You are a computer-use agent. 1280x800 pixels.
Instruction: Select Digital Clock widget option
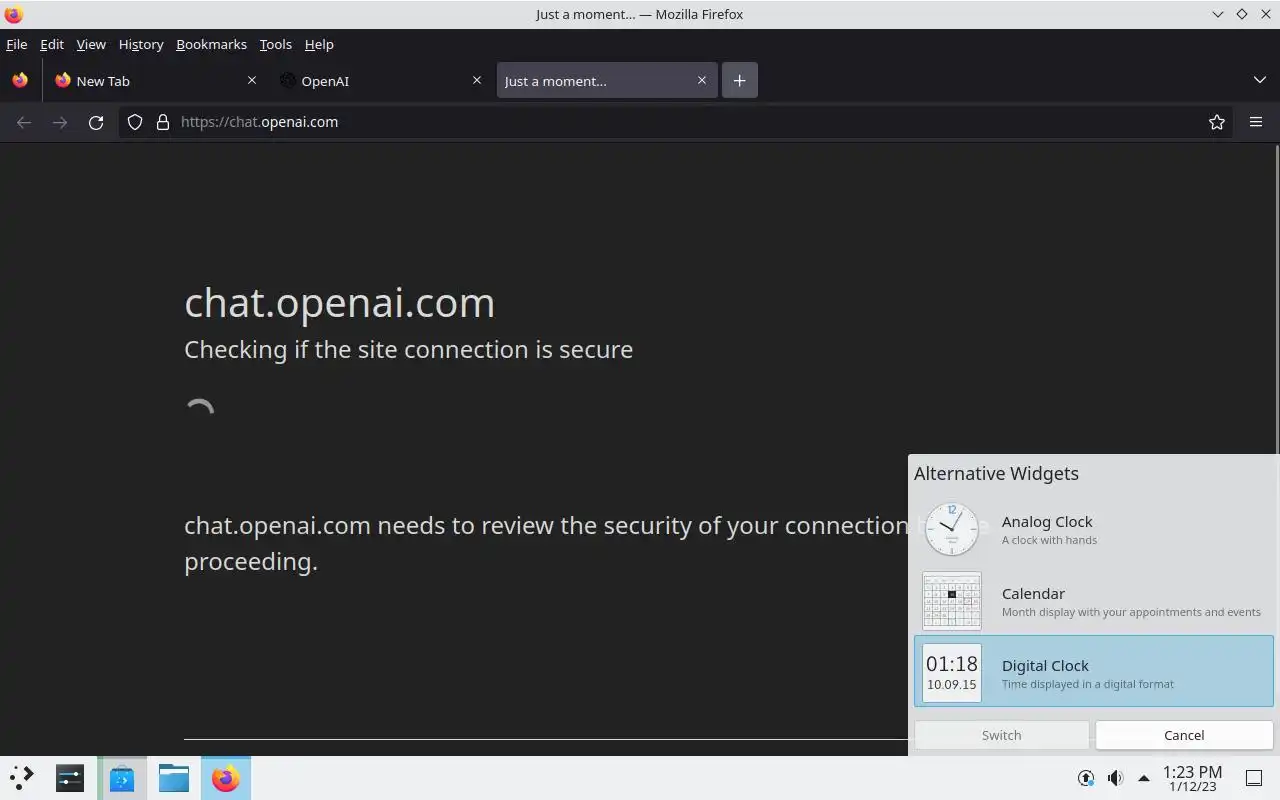click(x=1094, y=671)
